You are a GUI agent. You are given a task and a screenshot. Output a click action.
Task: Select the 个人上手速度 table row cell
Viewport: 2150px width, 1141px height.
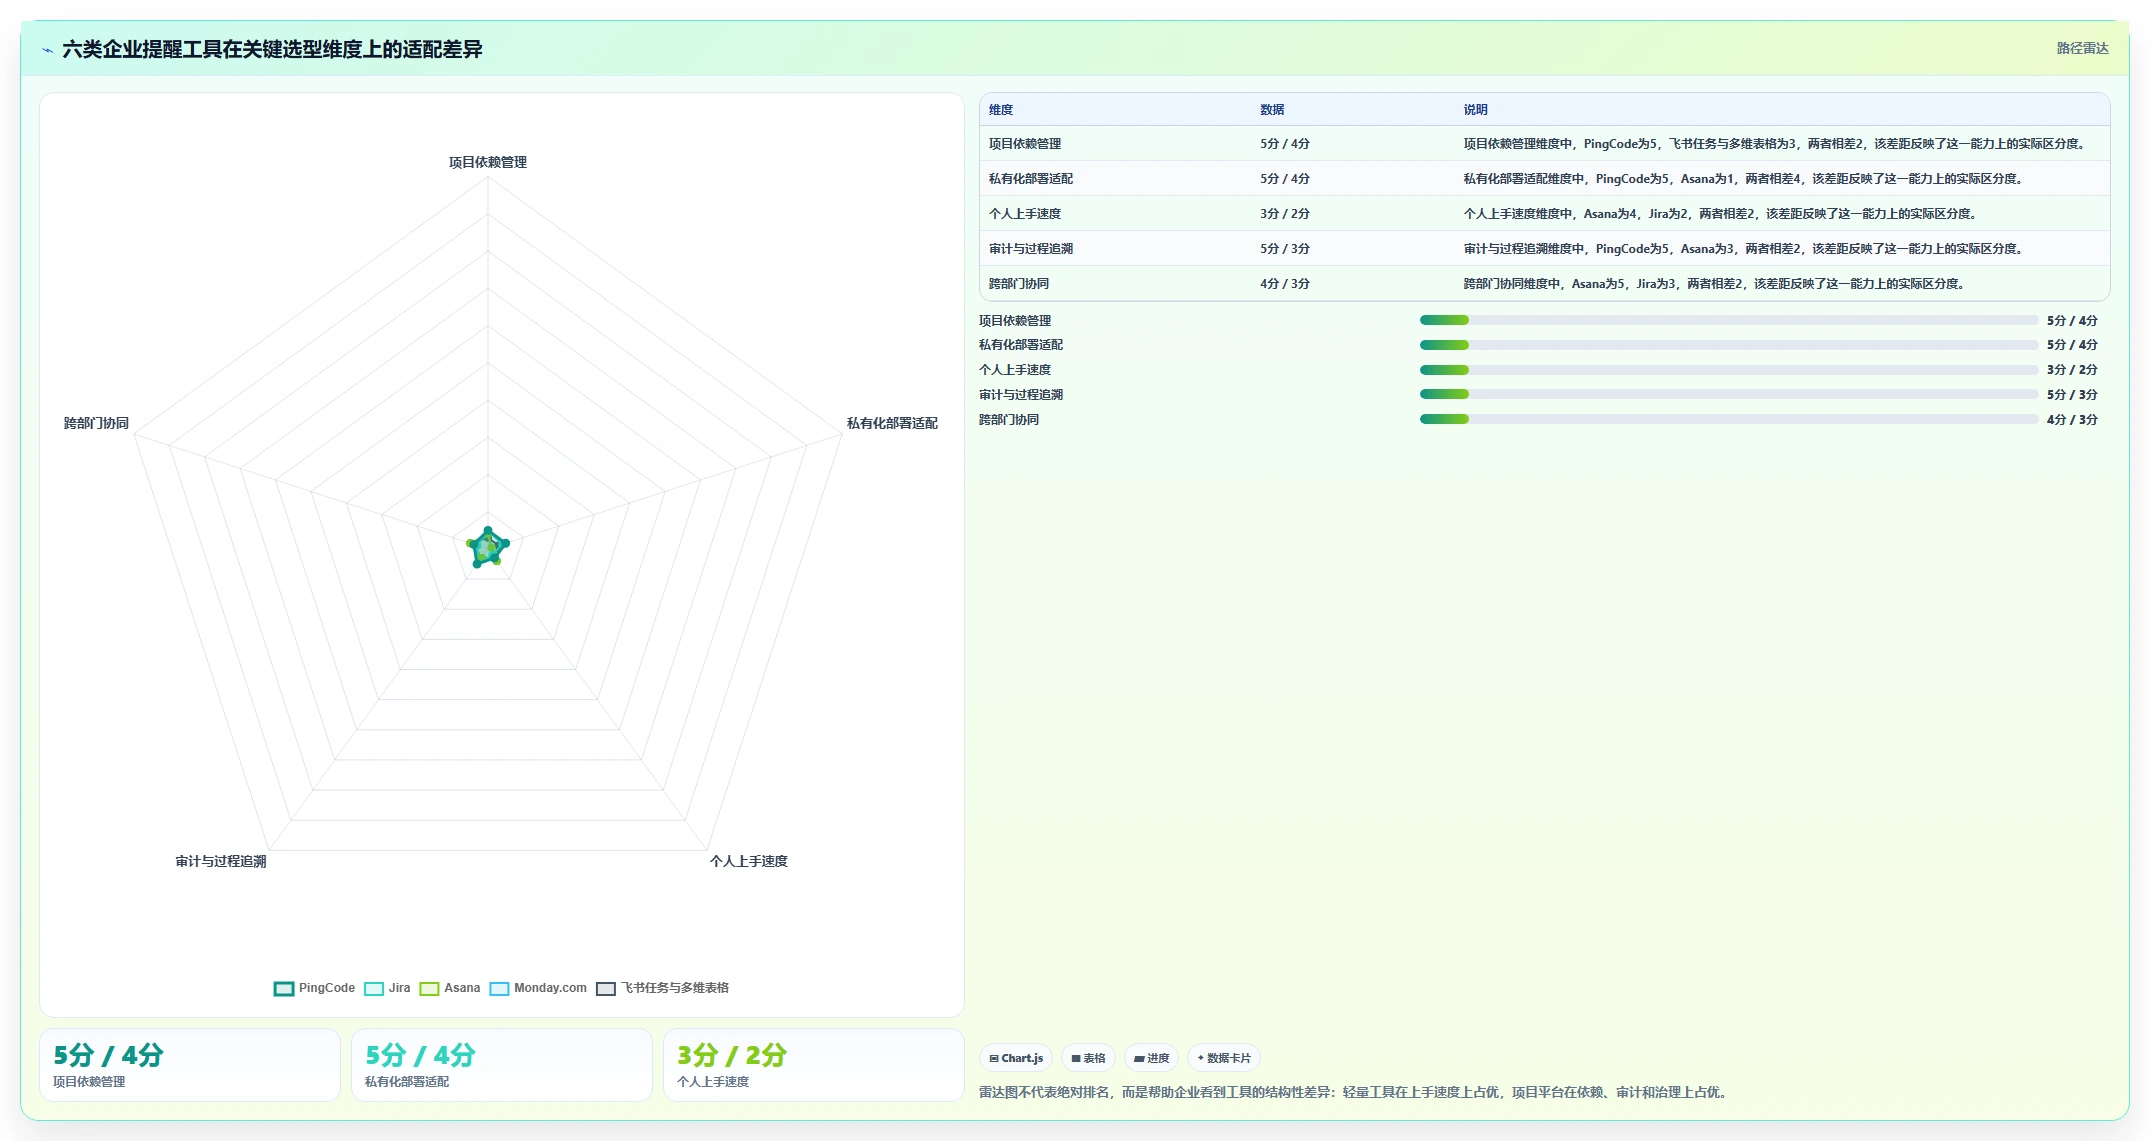pyautogui.click(x=1025, y=214)
